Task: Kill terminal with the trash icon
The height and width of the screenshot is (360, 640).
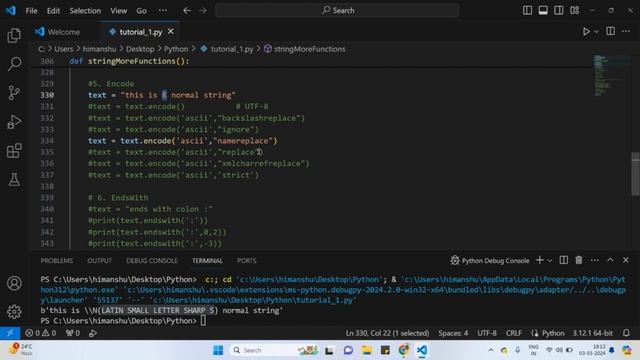Action: click(x=579, y=260)
